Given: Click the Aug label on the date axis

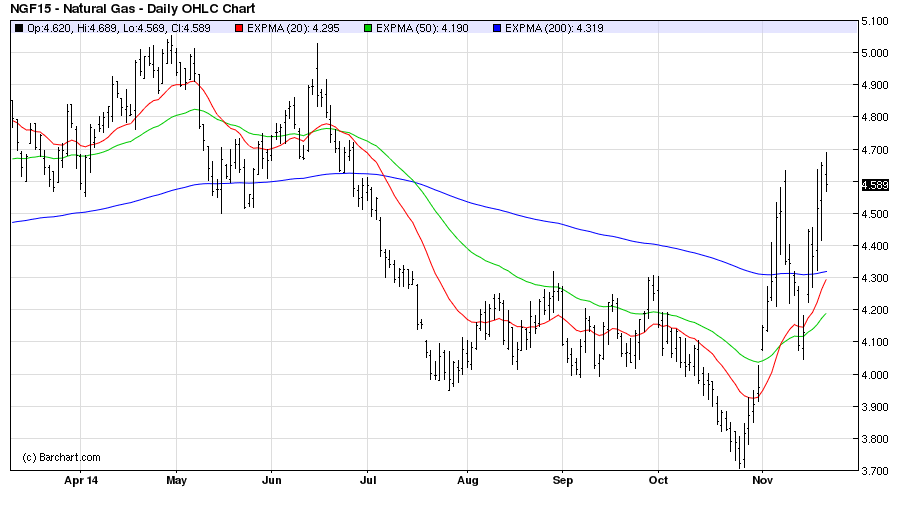Looking at the screenshot, I should 466,481.
